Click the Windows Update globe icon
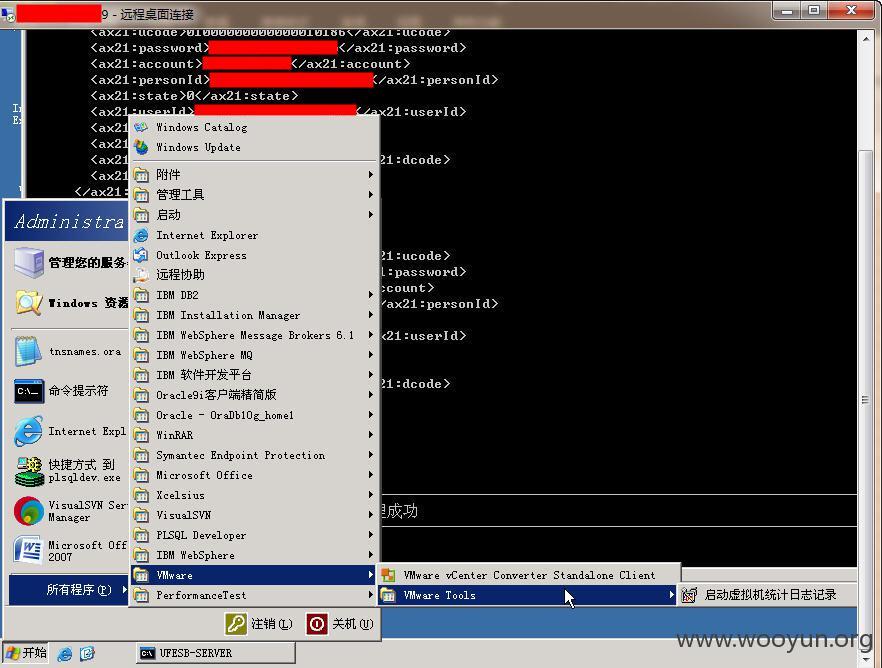This screenshot has width=882, height=668. point(141,147)
